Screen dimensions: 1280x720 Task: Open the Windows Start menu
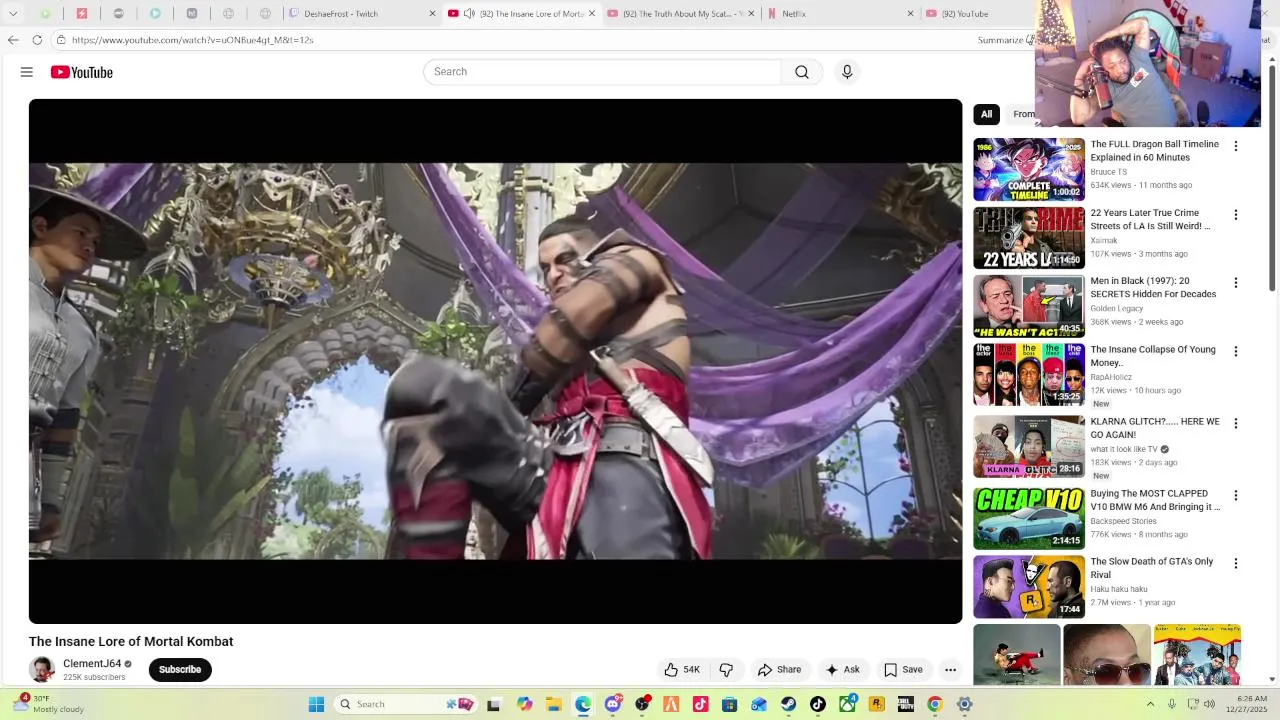(316, 704)
